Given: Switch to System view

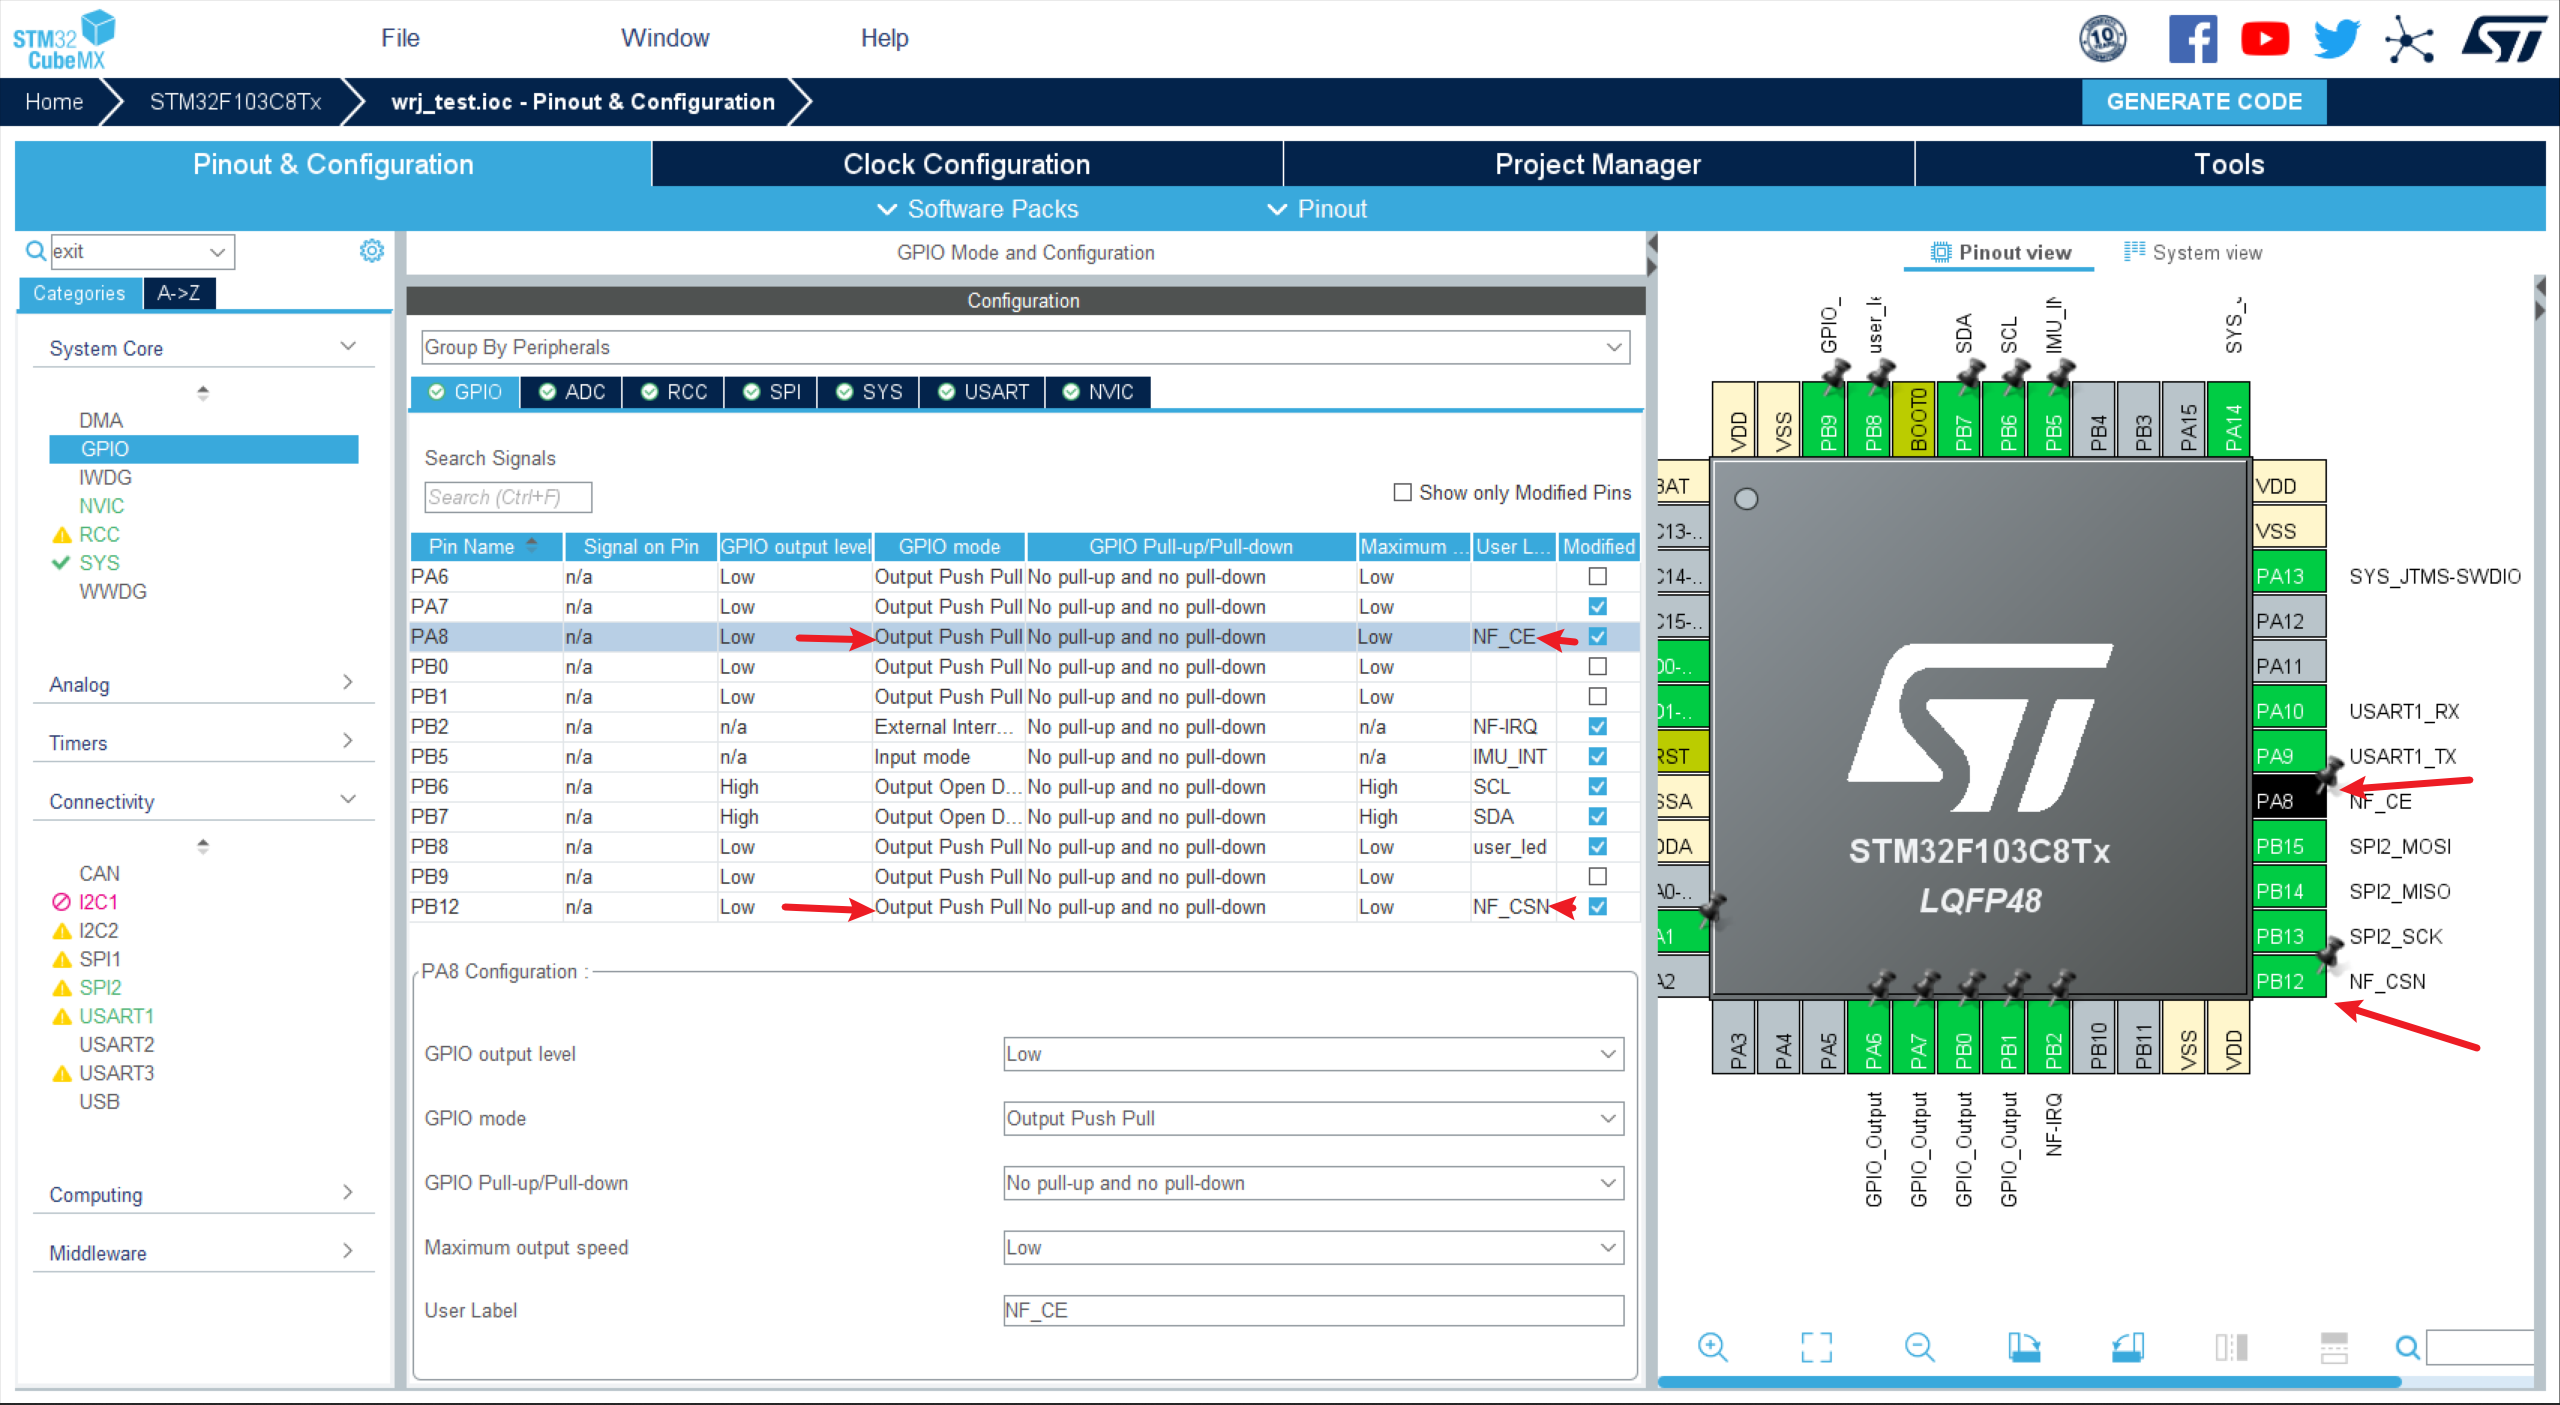Looking at the screenshot, I should pos(2193,253).
